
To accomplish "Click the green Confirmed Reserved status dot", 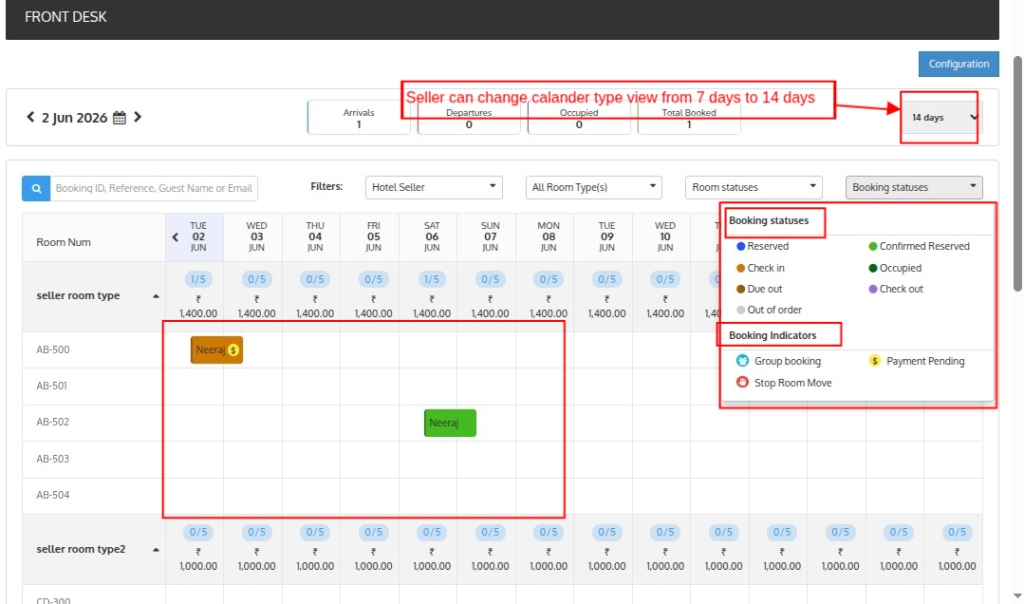I will 872,246.
